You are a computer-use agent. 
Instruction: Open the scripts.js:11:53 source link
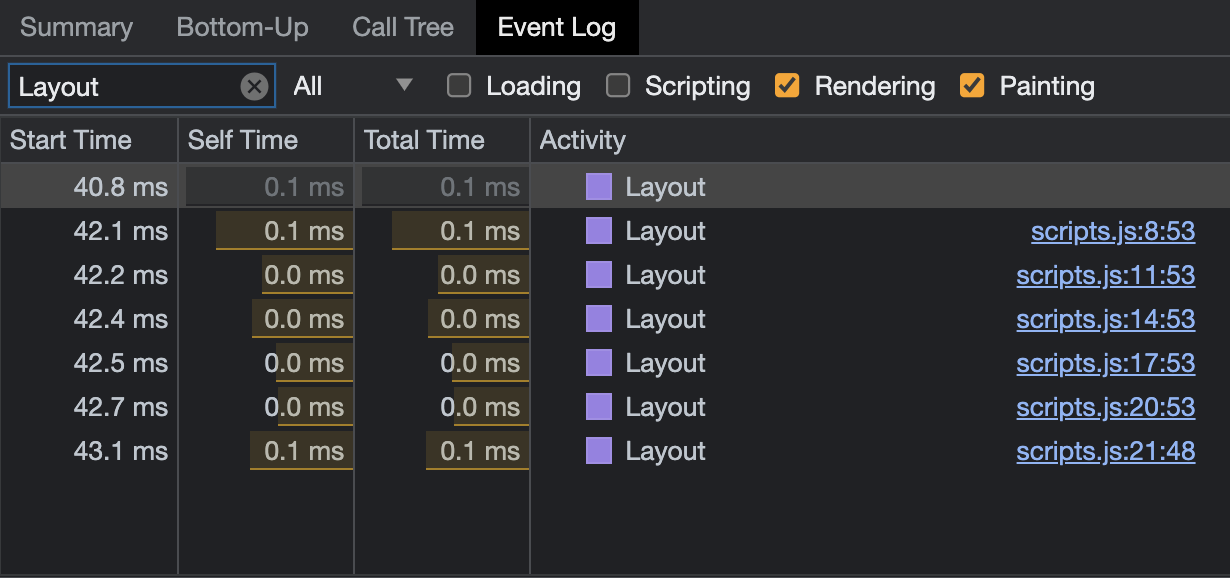[1105, 275]
